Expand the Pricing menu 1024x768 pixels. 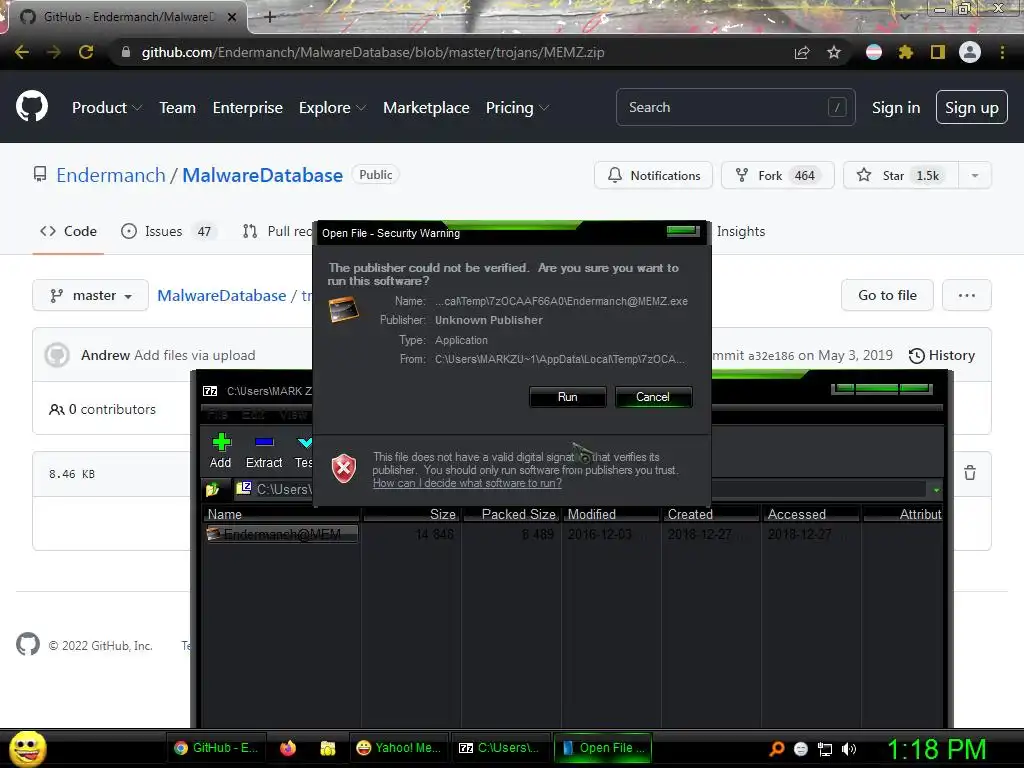(x=517, y=108)
